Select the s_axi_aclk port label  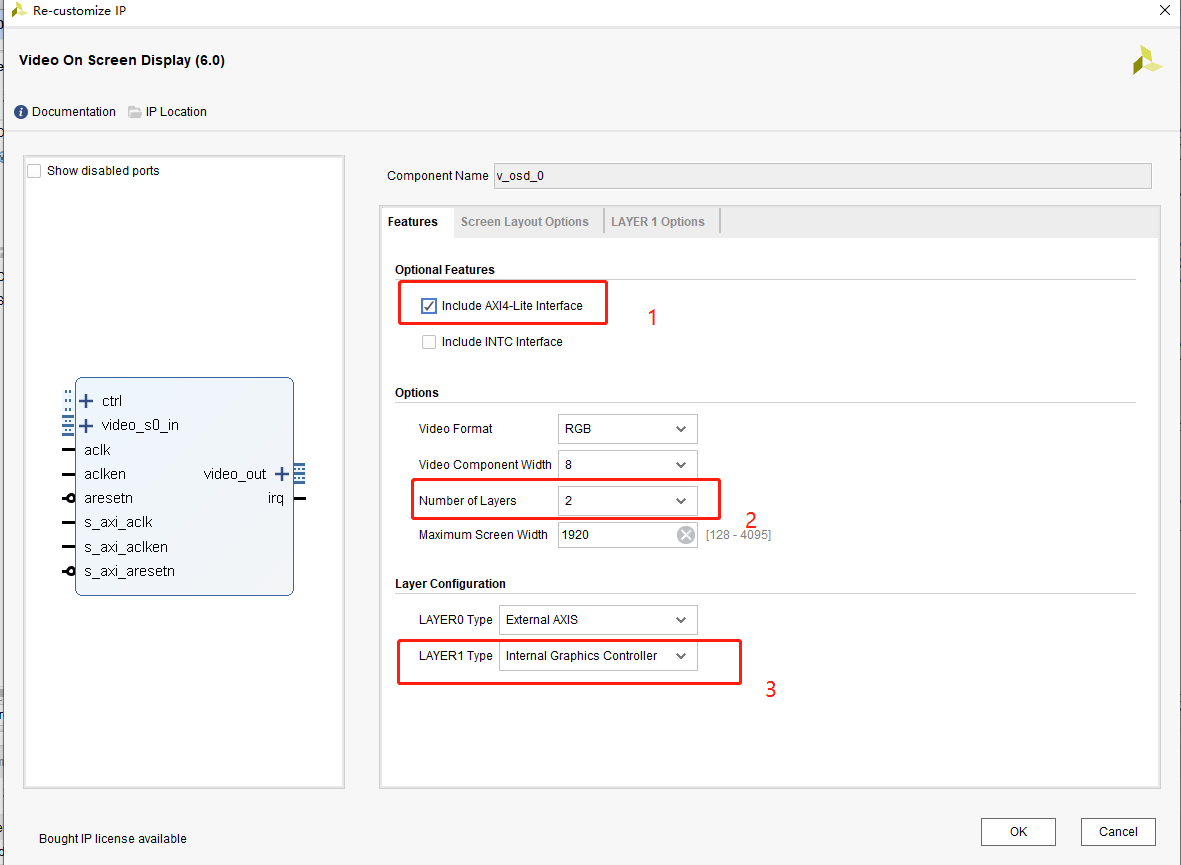point(118,522)
